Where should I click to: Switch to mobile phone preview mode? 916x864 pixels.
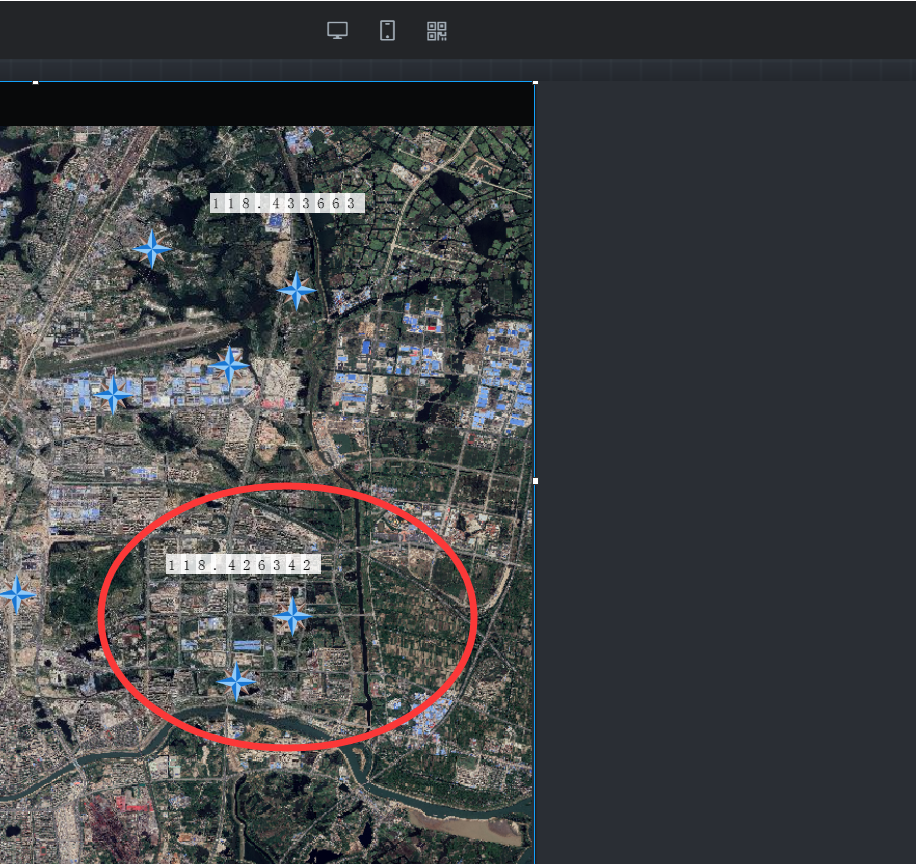[x=387, y=31]
